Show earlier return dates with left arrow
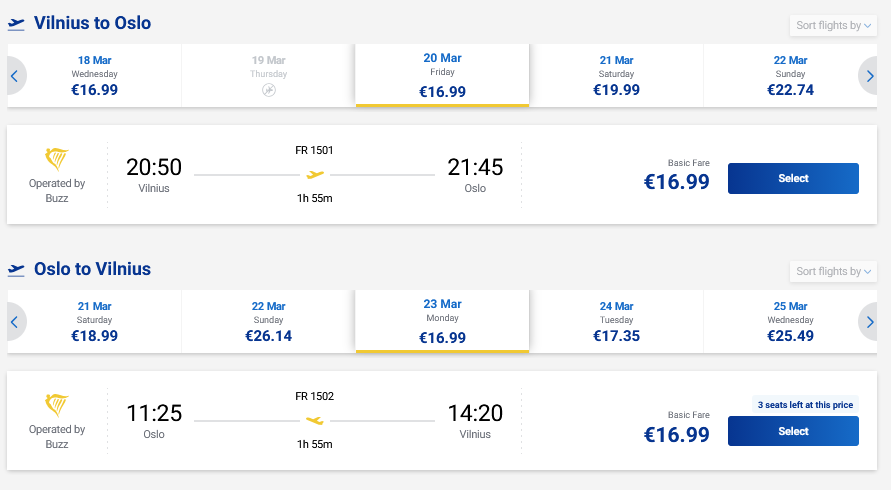Image resolution: width=891 pixels, height=490 pixels. coord(15,322)
